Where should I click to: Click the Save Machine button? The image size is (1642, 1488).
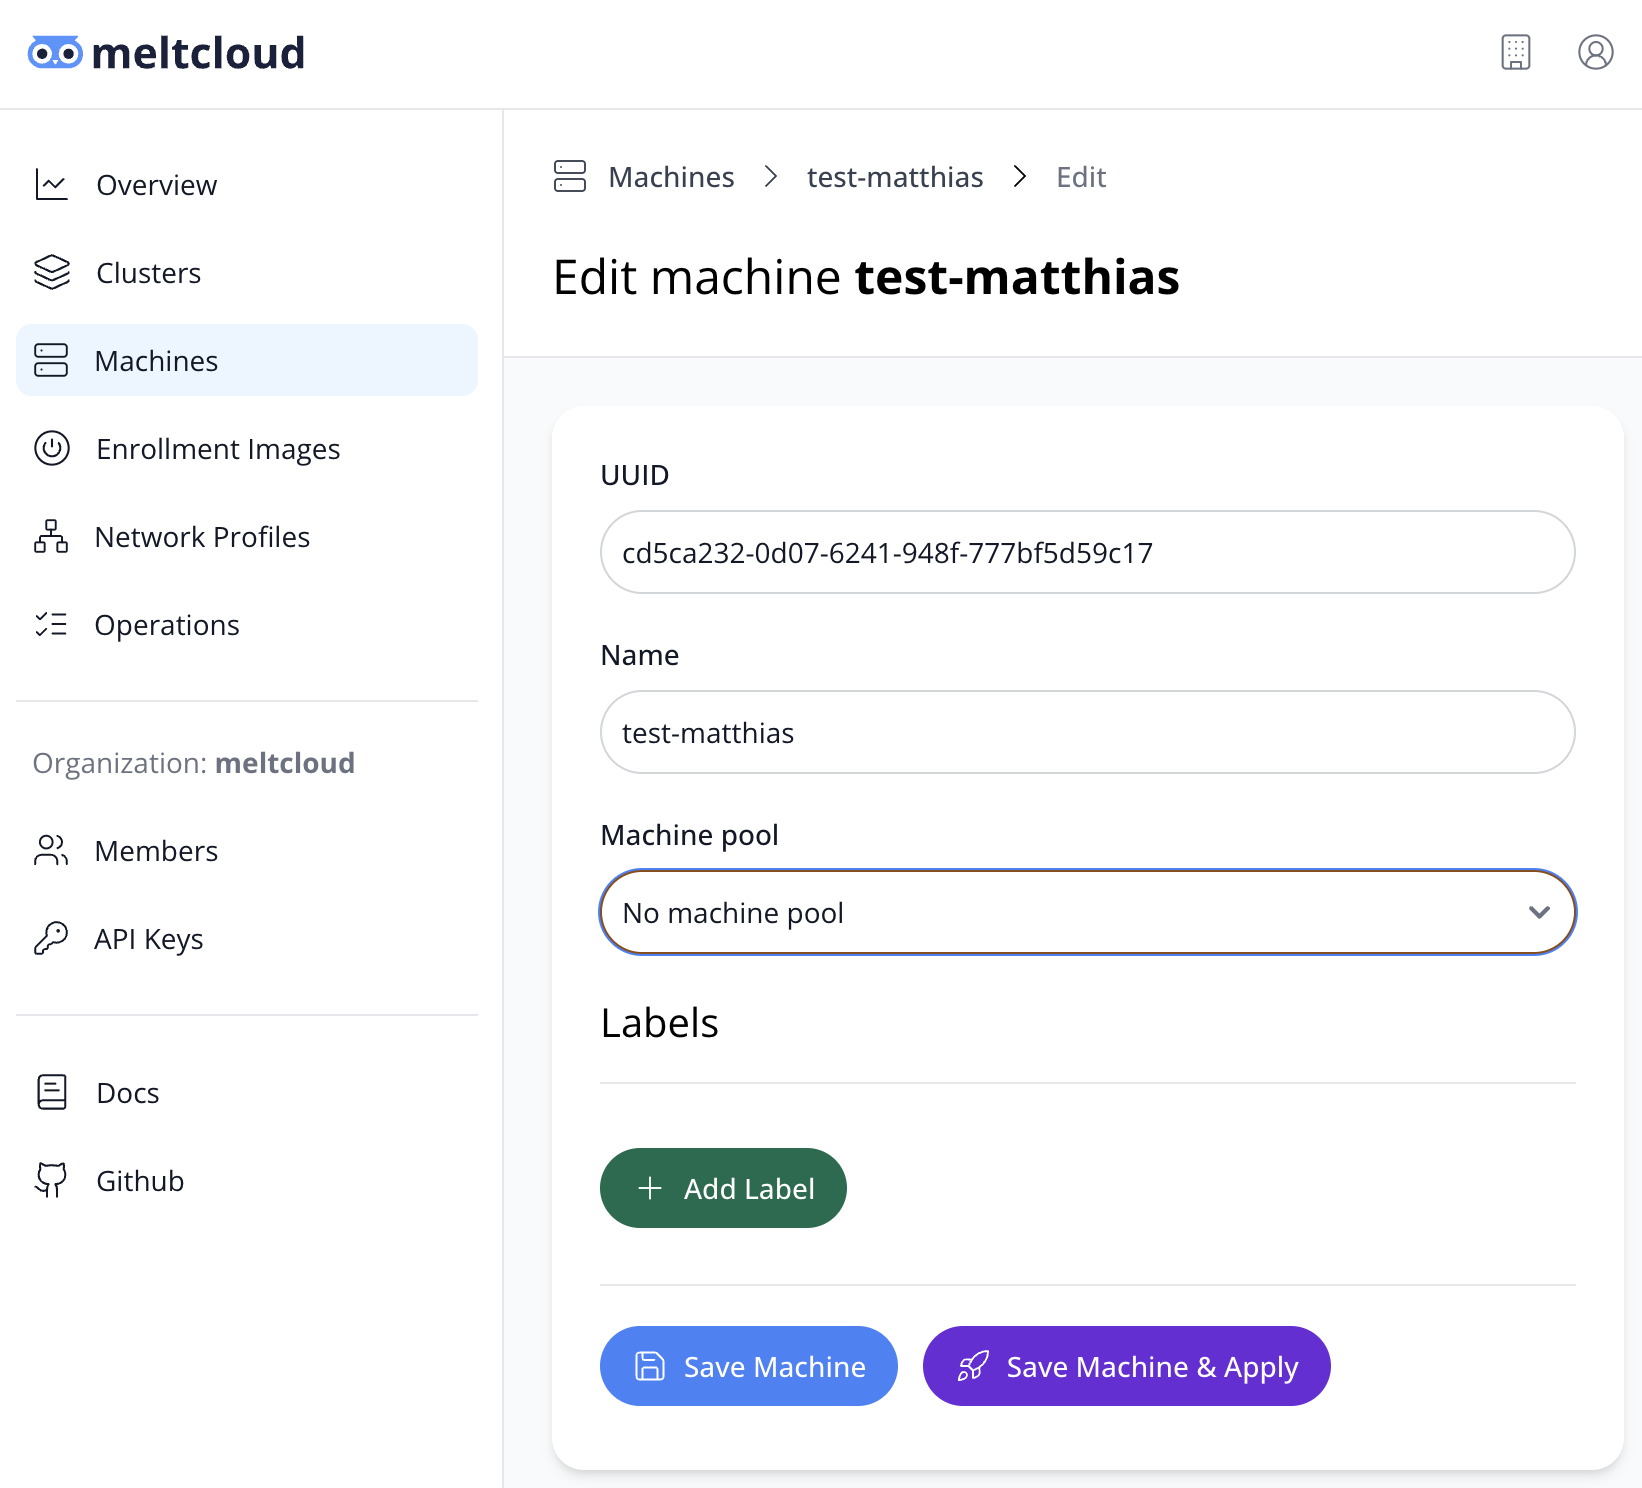tap(748, 1366)
